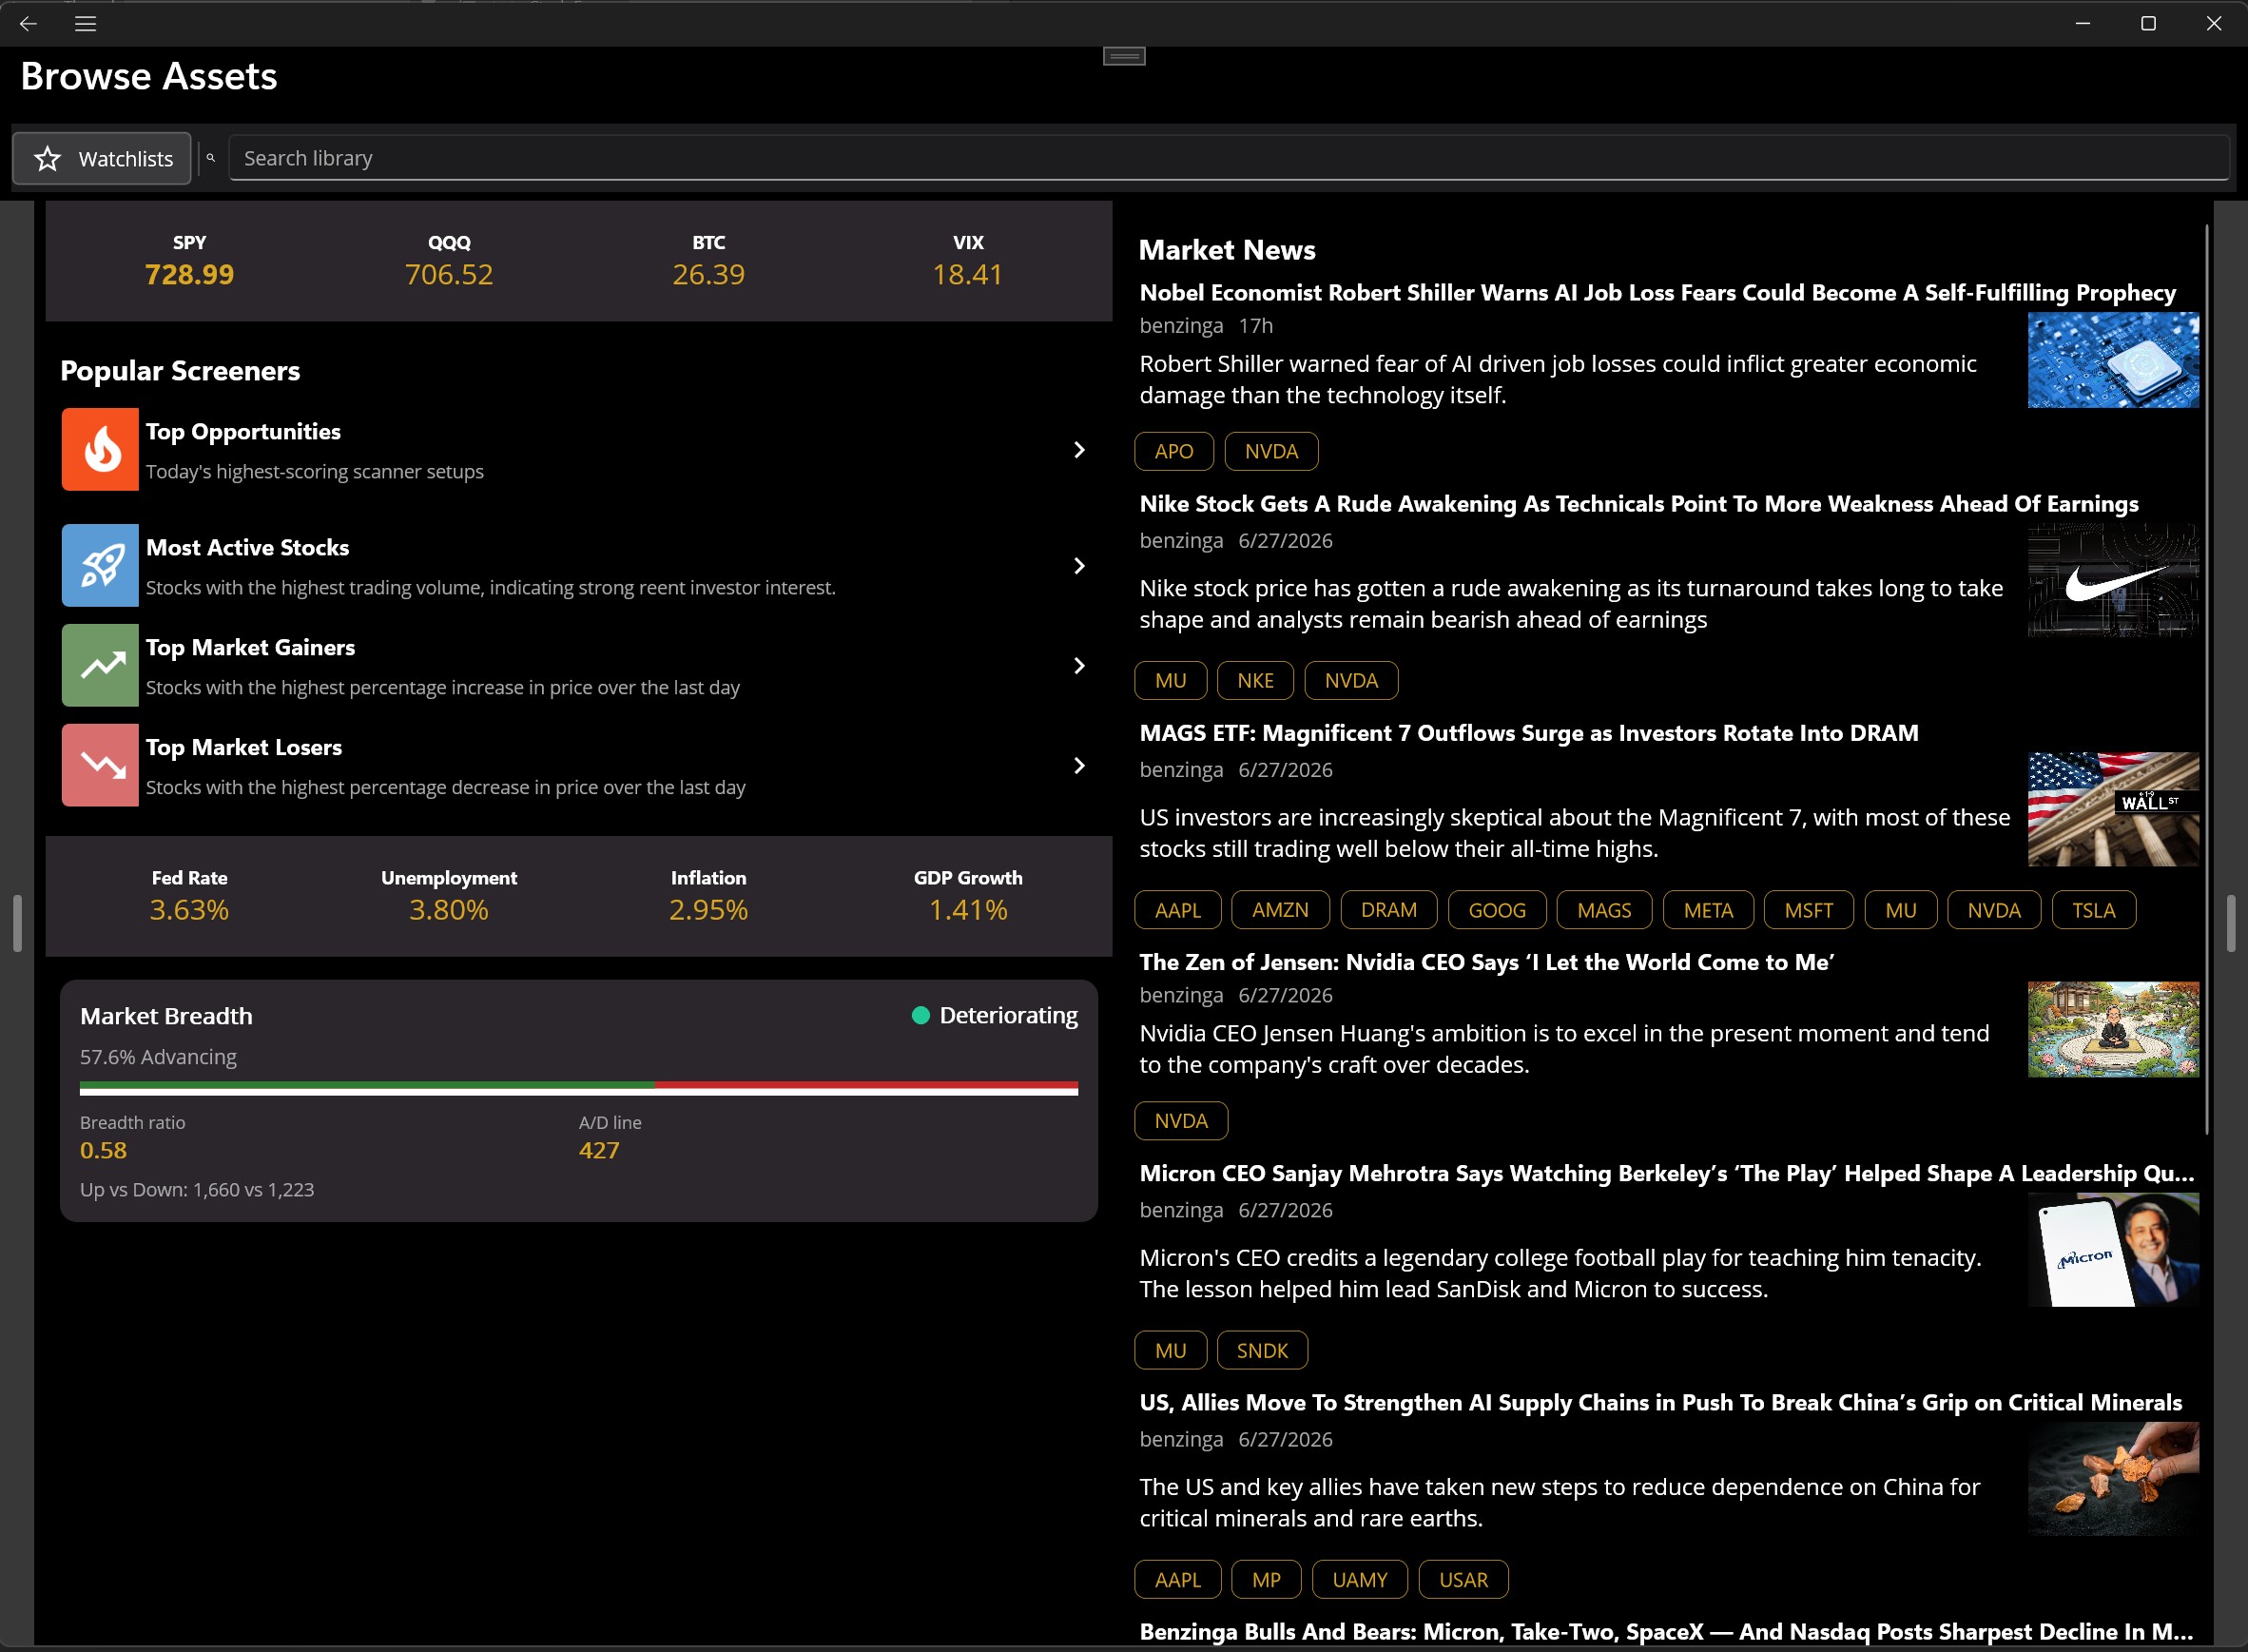Click the Fed Rate 3.63% value
Image resolution: width=2248 pixels, height=1652 pixels.
[x=189, y=910]
